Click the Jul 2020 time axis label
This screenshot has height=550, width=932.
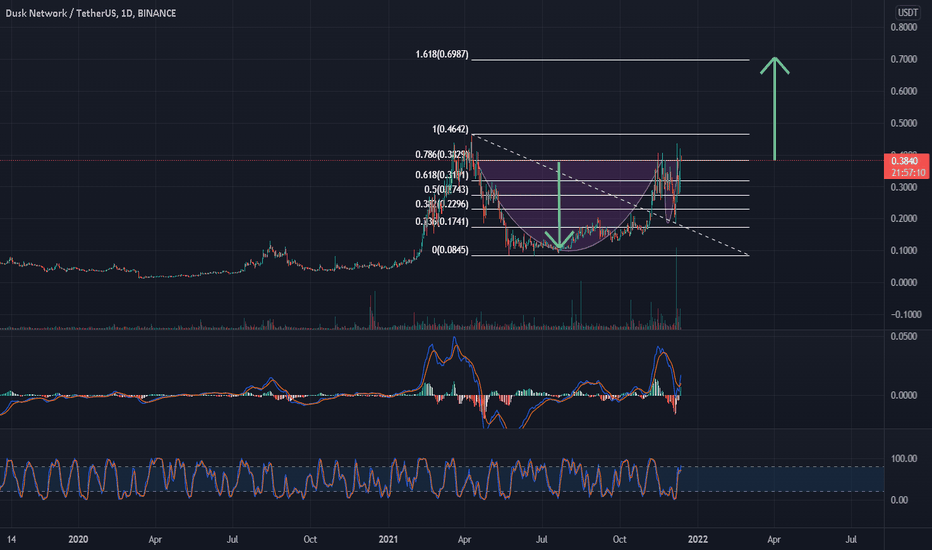tap(232, 539)
